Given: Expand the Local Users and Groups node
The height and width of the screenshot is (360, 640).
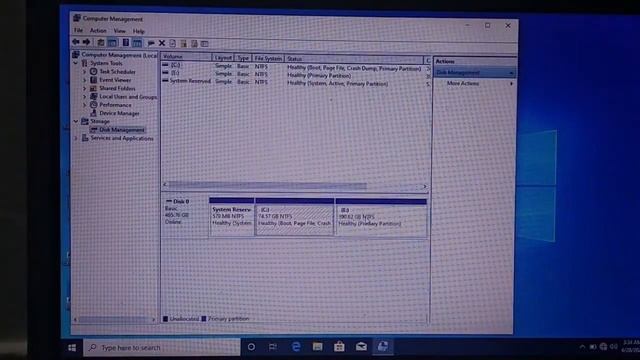Looking at the screenshot, I should pyautogui.click(x=84, y=97).
